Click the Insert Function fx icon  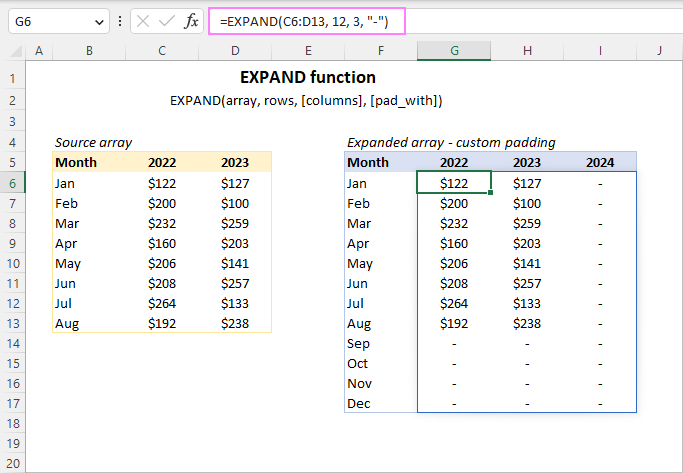(x=191, y=21)
